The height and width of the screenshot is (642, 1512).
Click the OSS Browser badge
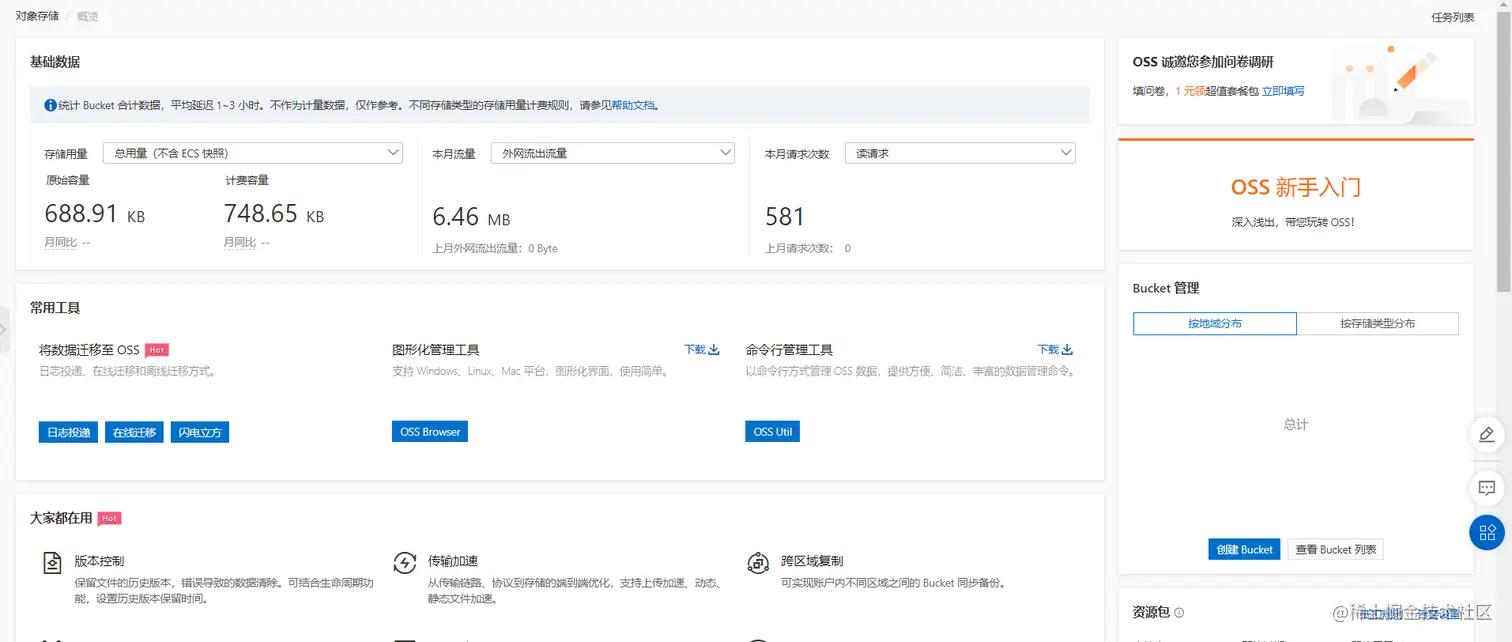tap(429, 431)
